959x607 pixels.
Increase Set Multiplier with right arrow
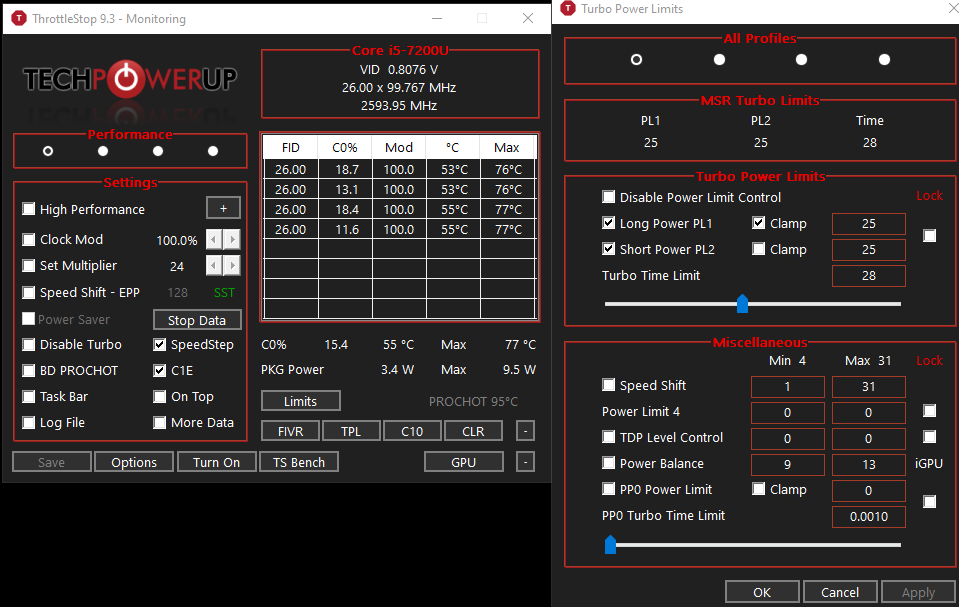click(x=232, y=266)
